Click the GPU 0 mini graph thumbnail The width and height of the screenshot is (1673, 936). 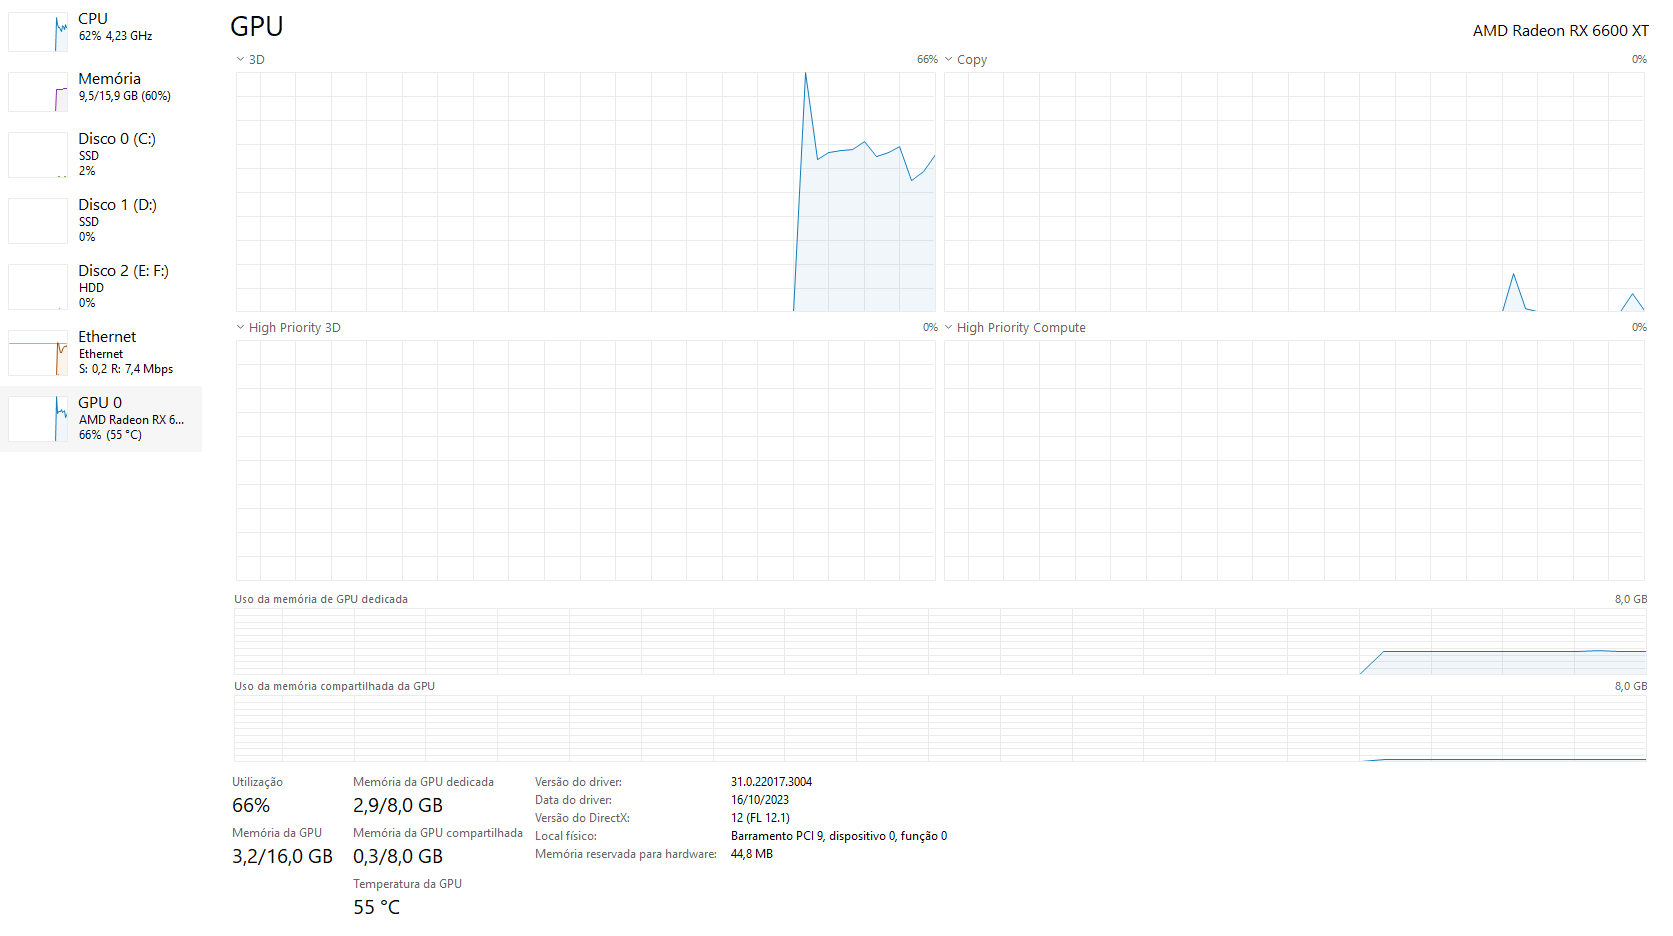point(38,419)
